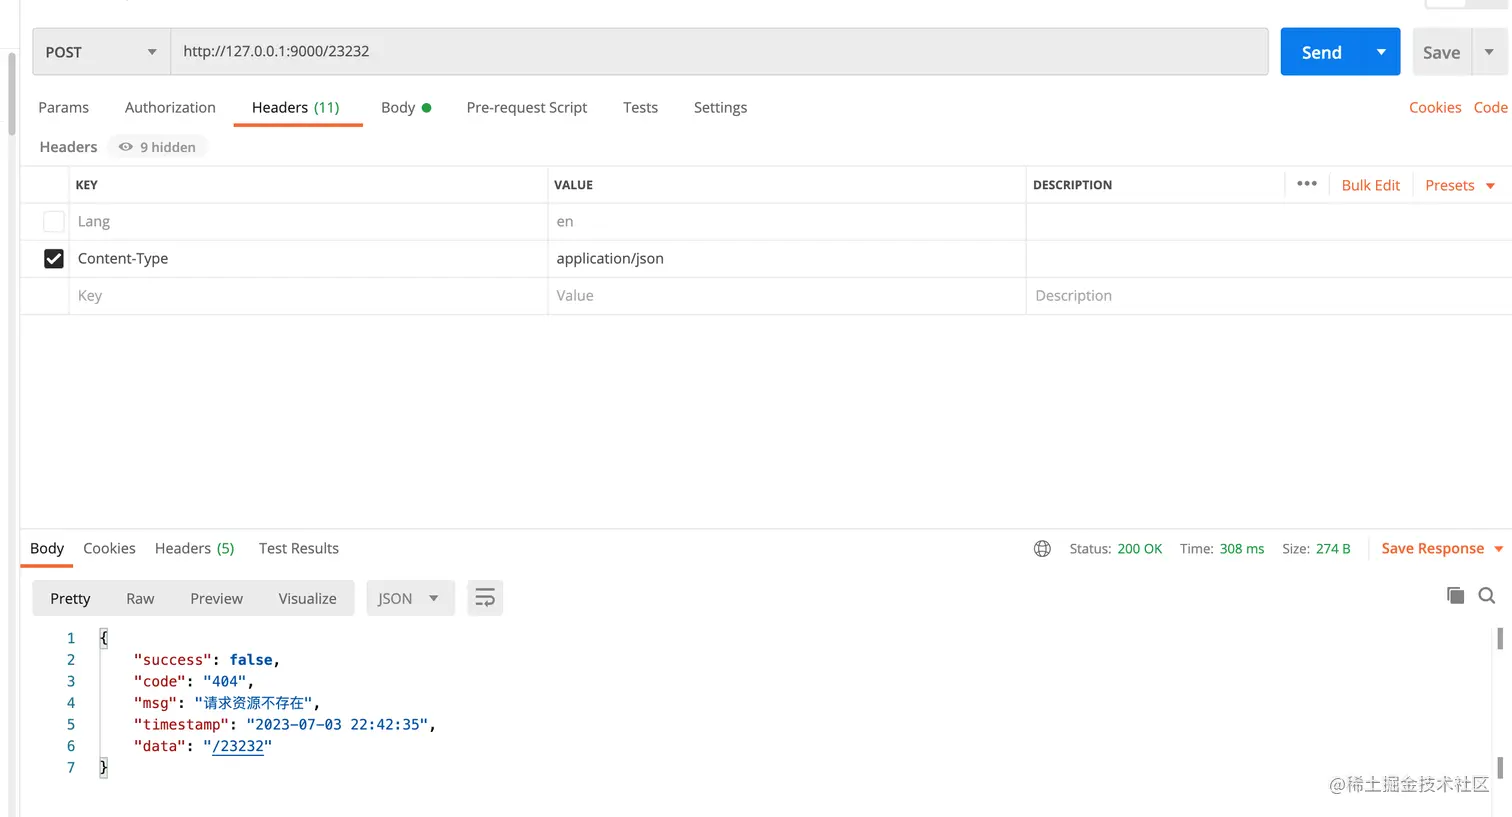Uncheck the Content-Type header checkbox
This screenshot has height=817, width=1512.
pos(54,259)
